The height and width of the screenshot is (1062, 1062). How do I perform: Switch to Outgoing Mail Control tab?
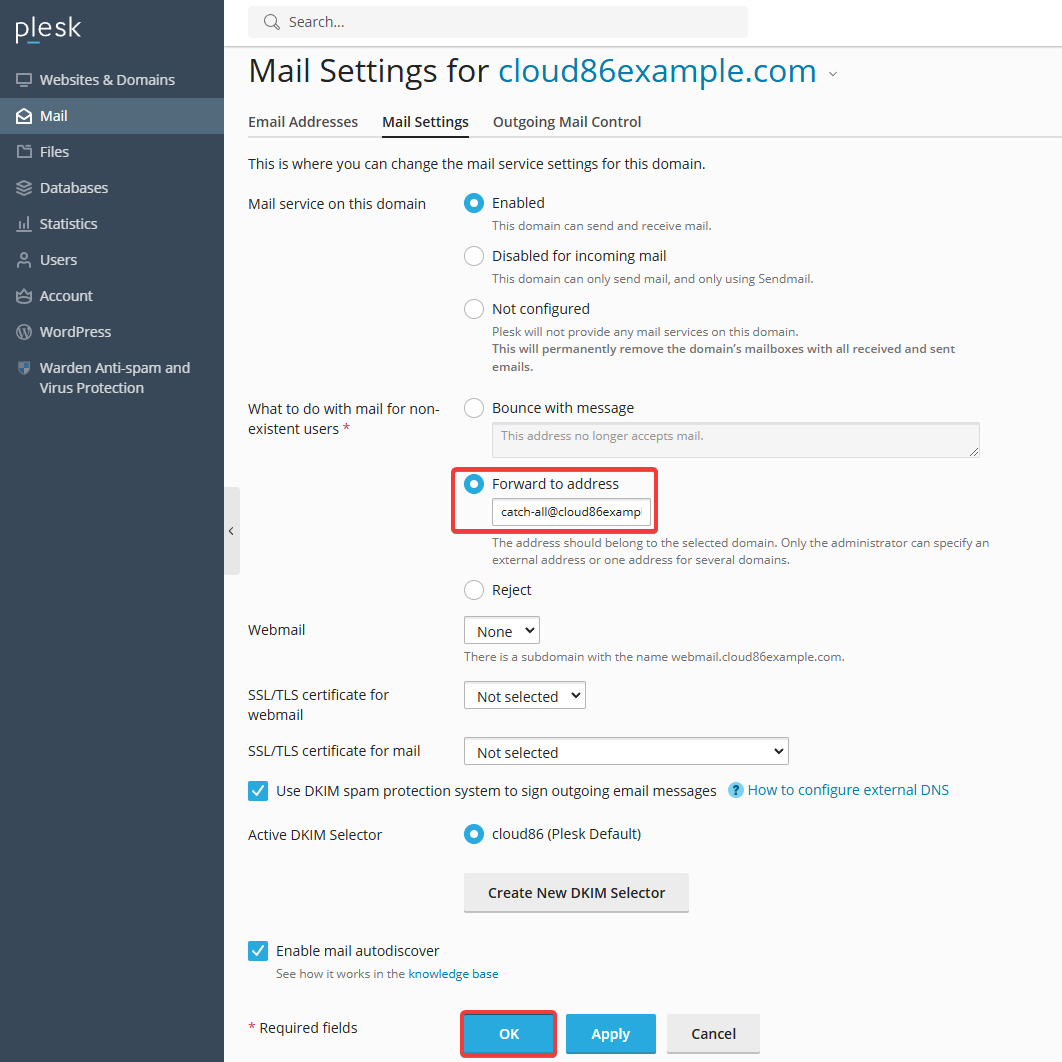[567, 122]
